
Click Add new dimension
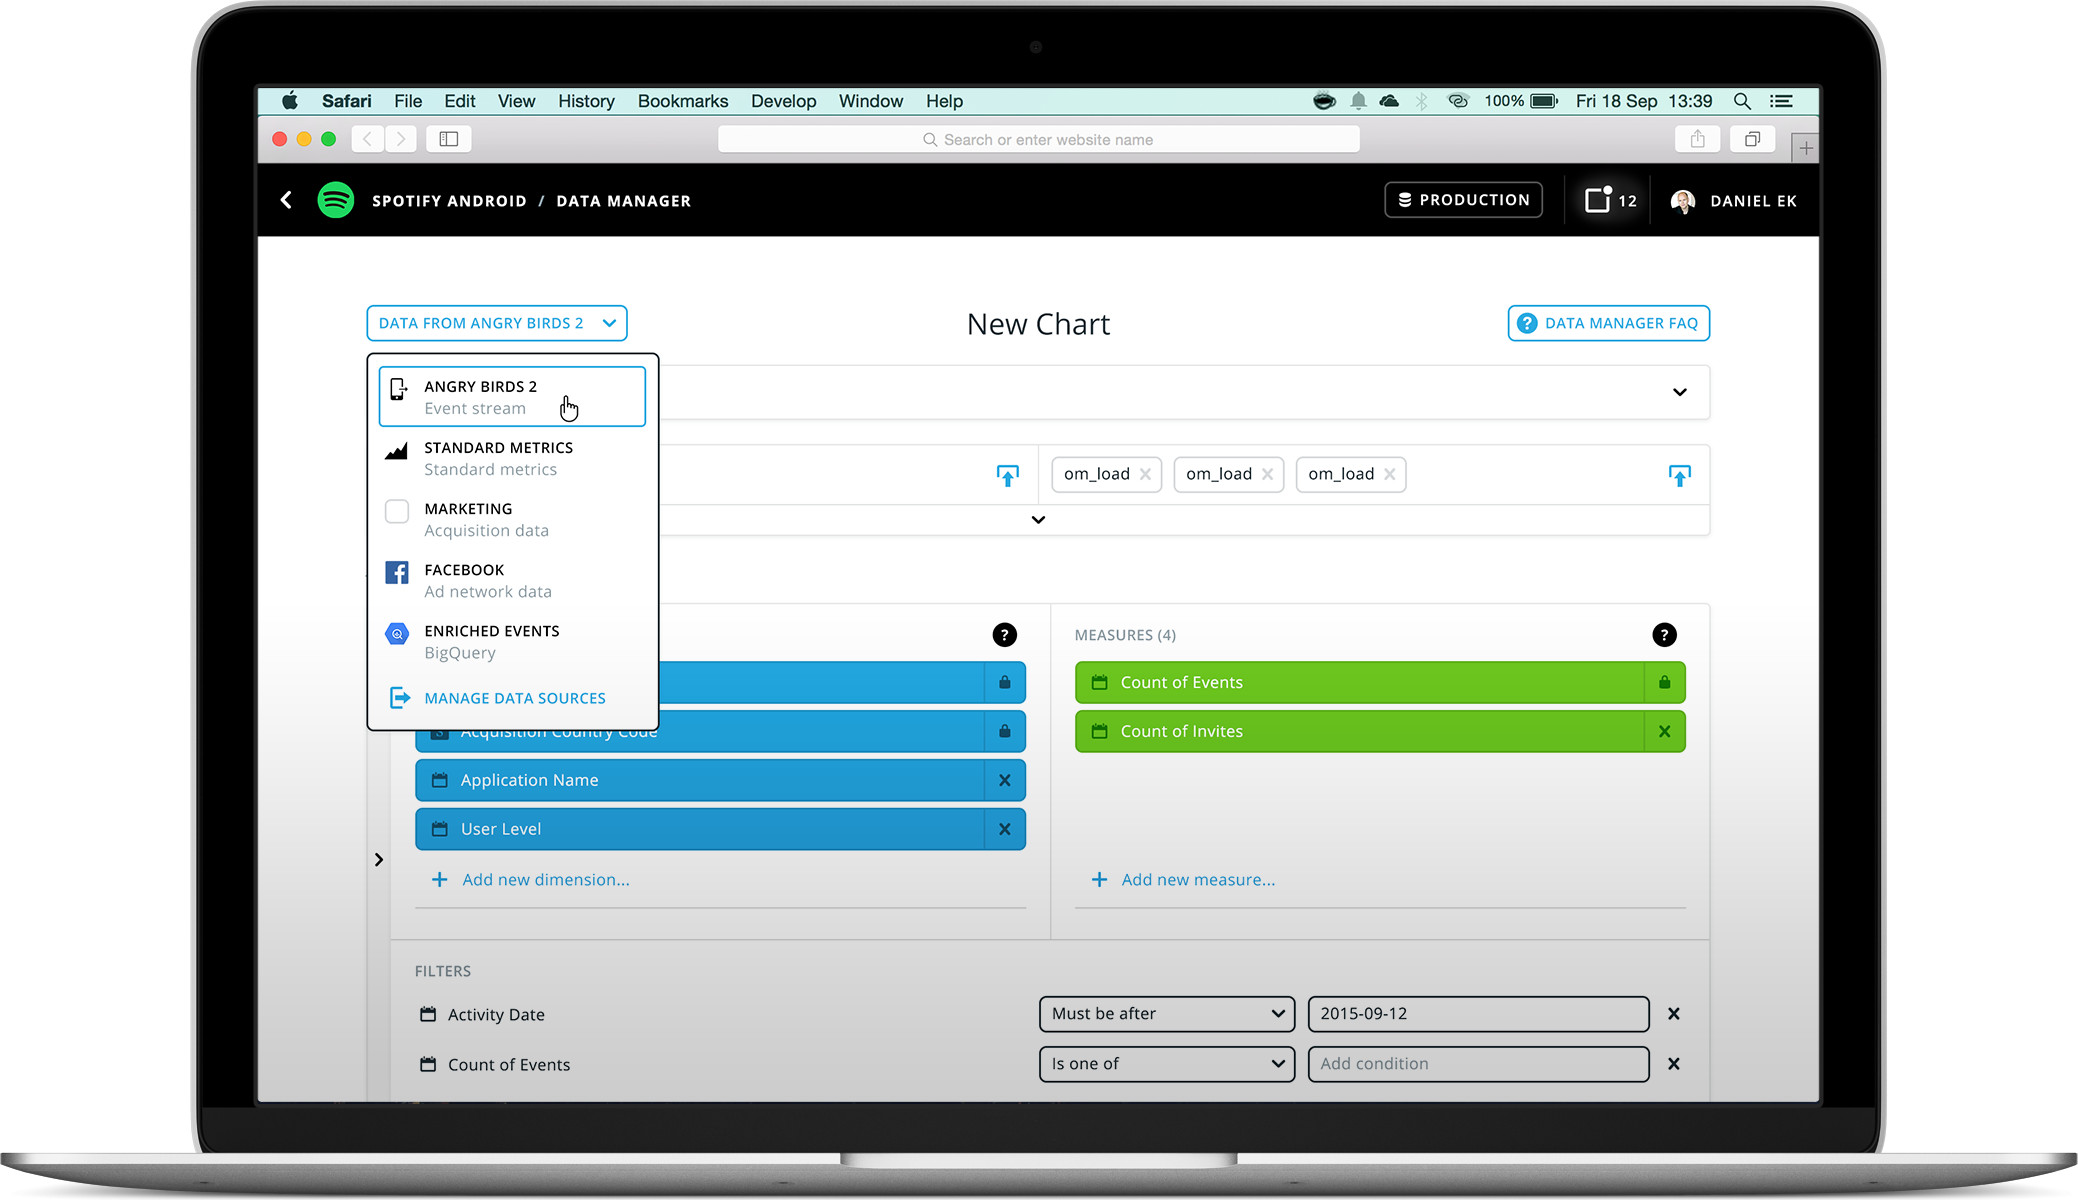click(530, 880)
